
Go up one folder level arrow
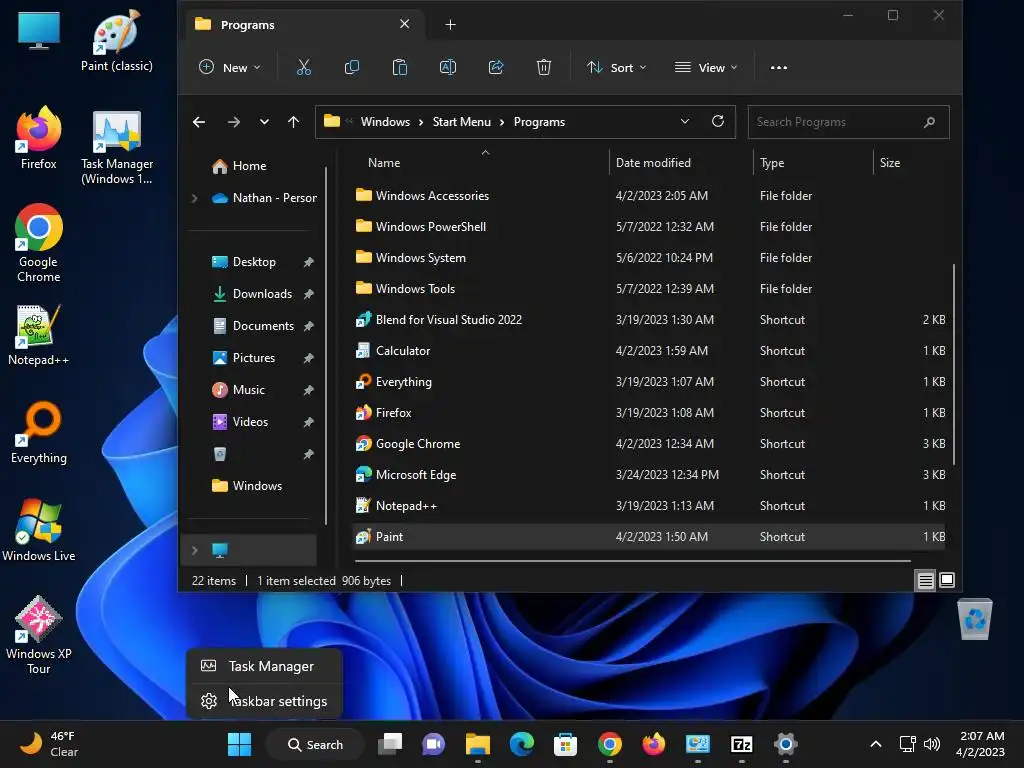click(293, 122)
